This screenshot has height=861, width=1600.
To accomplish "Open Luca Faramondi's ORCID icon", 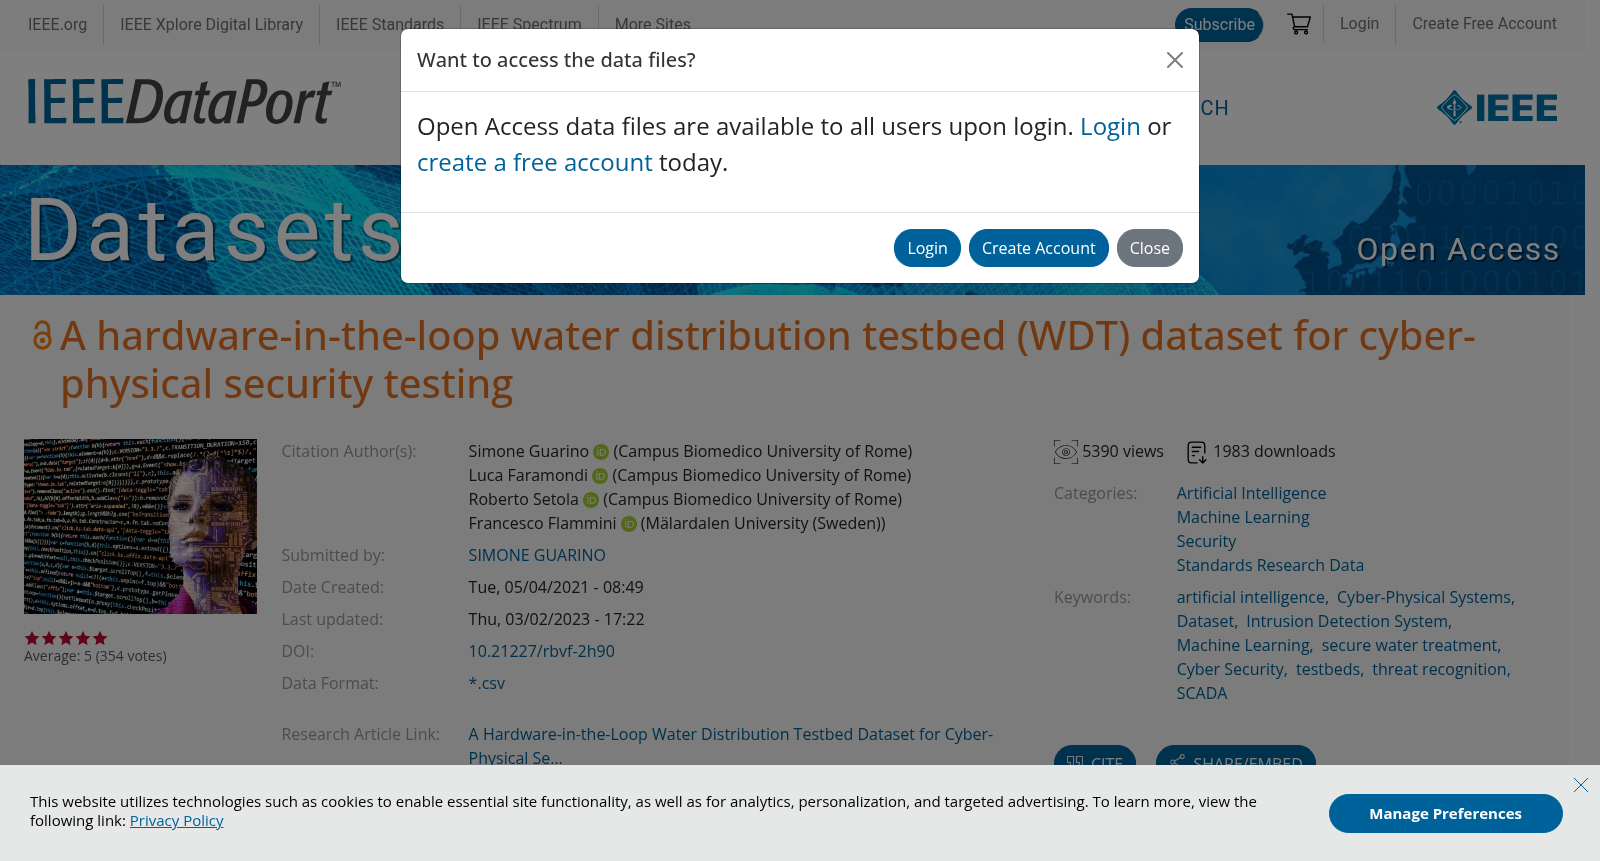I will click(600, 476).
